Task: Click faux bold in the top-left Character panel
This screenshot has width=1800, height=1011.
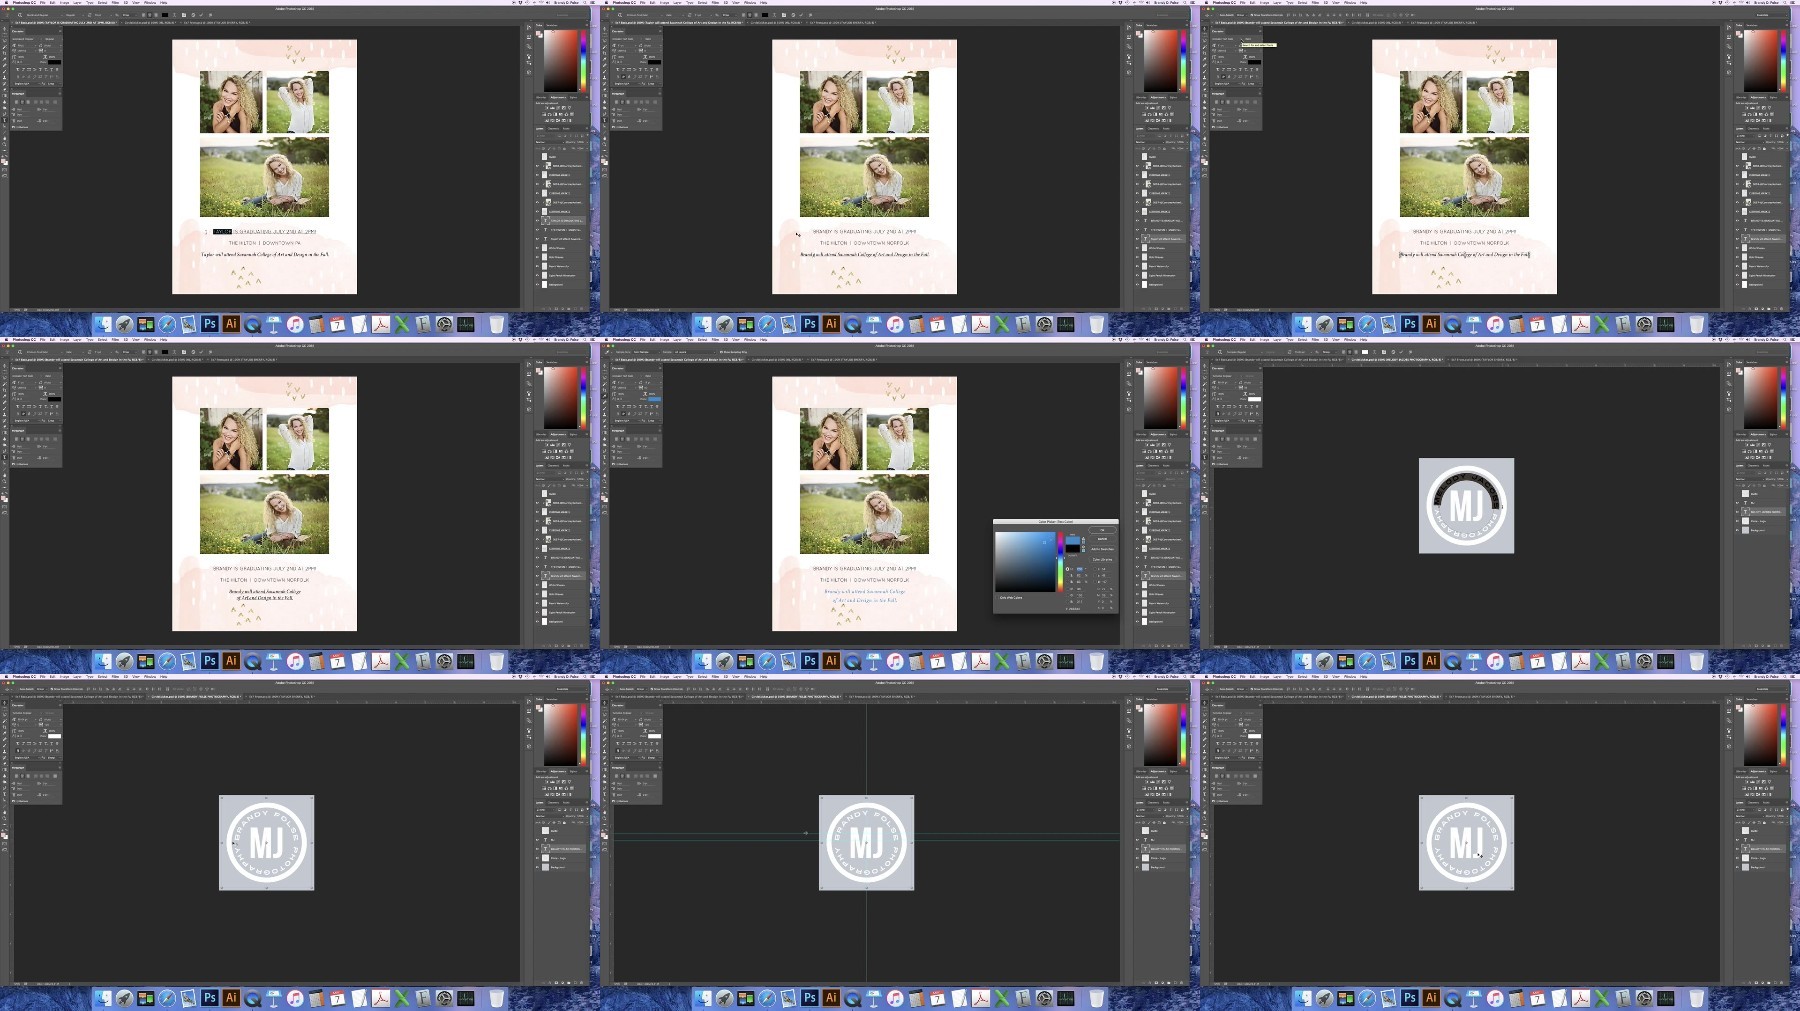Action: coord(18,69)
